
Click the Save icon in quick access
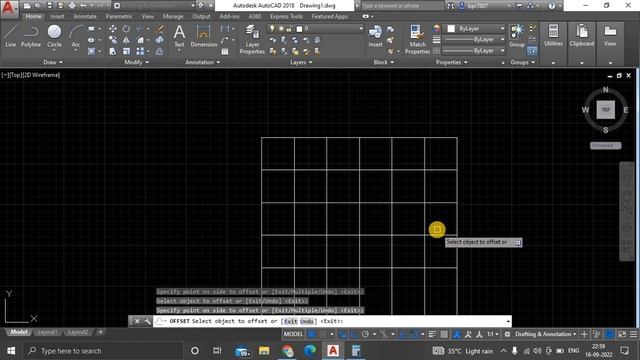(x=49, y=6)
